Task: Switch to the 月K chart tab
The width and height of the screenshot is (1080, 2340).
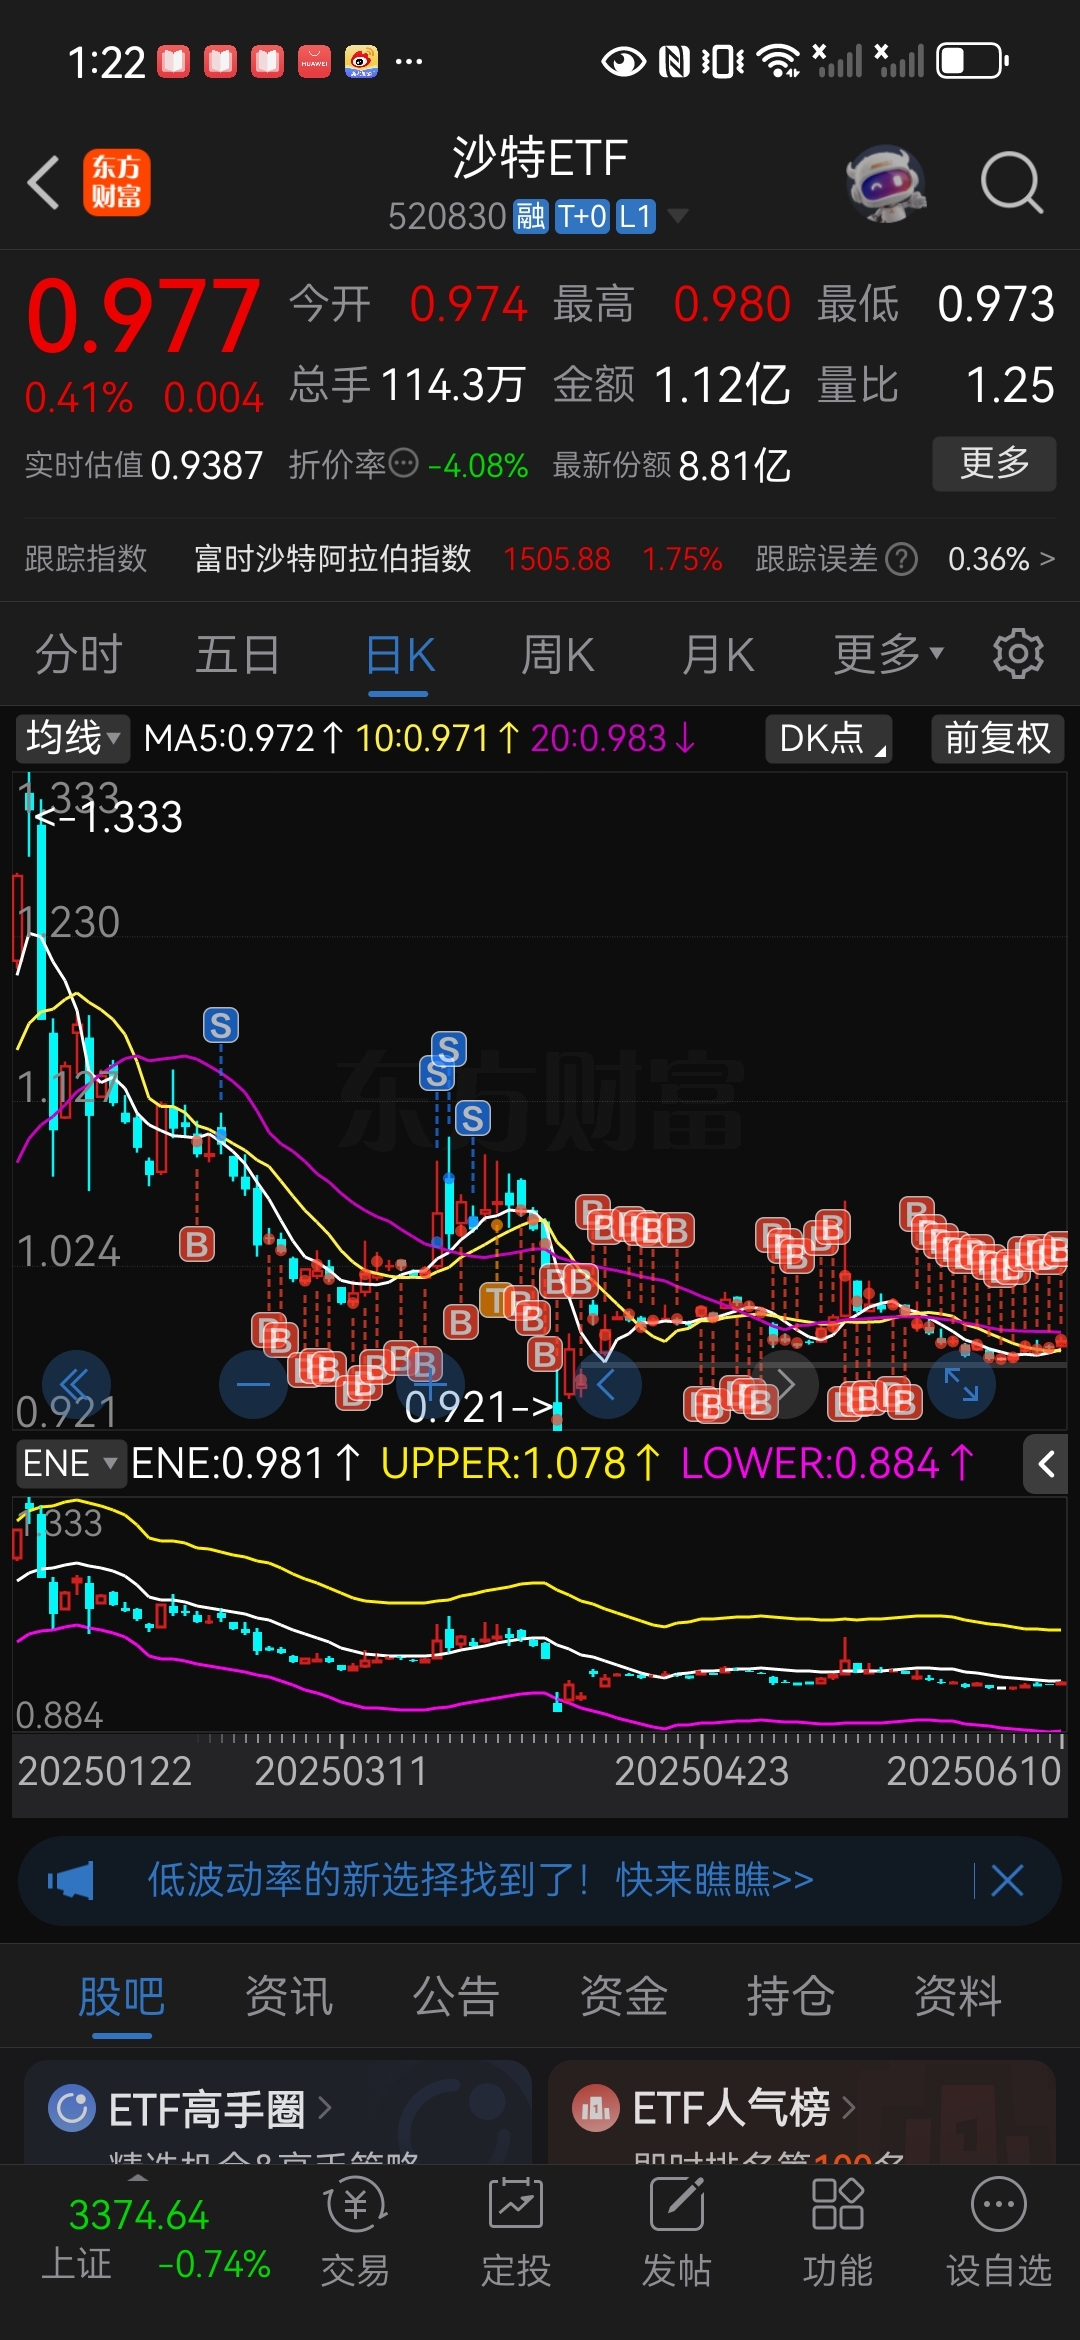Action: point(718,655)
